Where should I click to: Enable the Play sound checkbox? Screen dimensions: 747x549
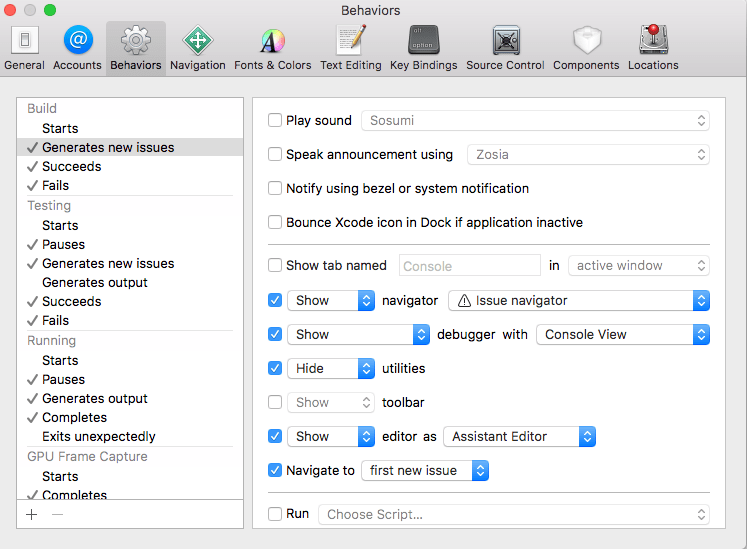(x=275, y=121)
